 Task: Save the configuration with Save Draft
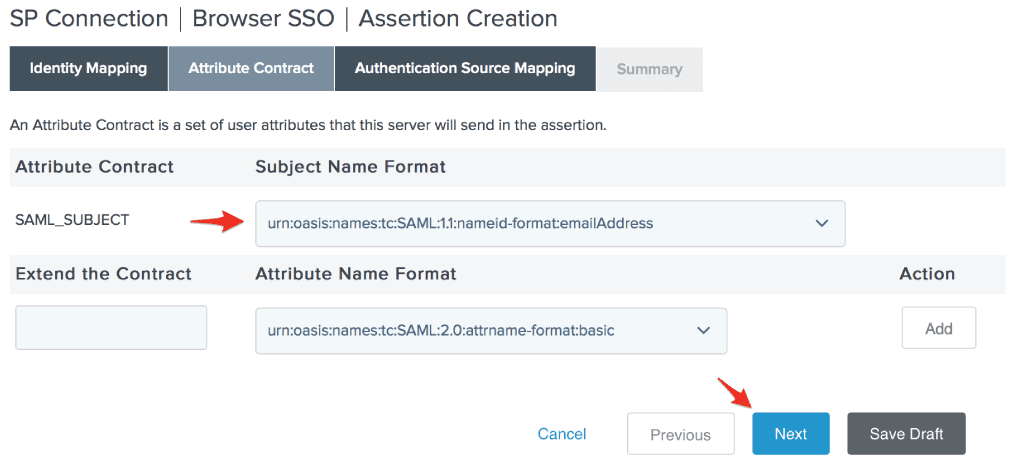click(x=906, y=434)
